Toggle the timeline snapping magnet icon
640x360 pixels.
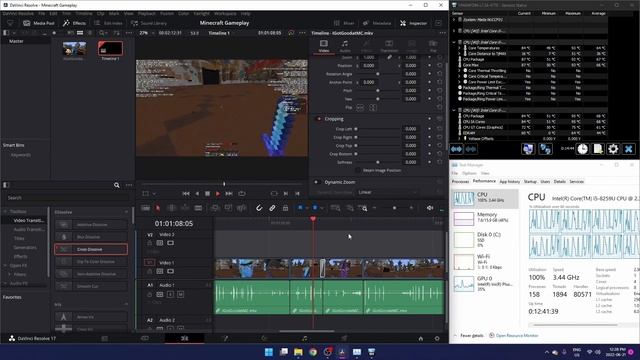point(259,208)
